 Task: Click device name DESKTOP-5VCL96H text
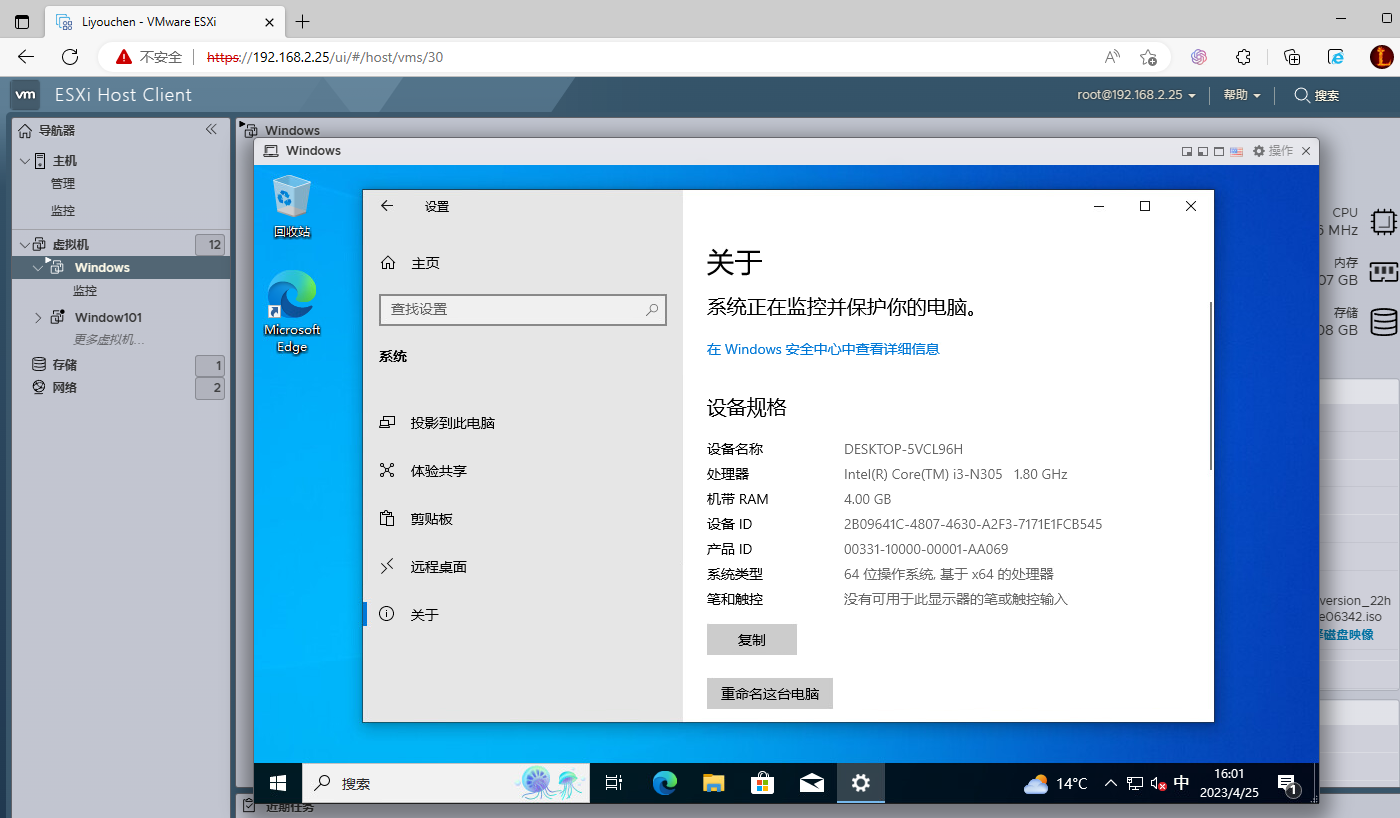(903, 449)
